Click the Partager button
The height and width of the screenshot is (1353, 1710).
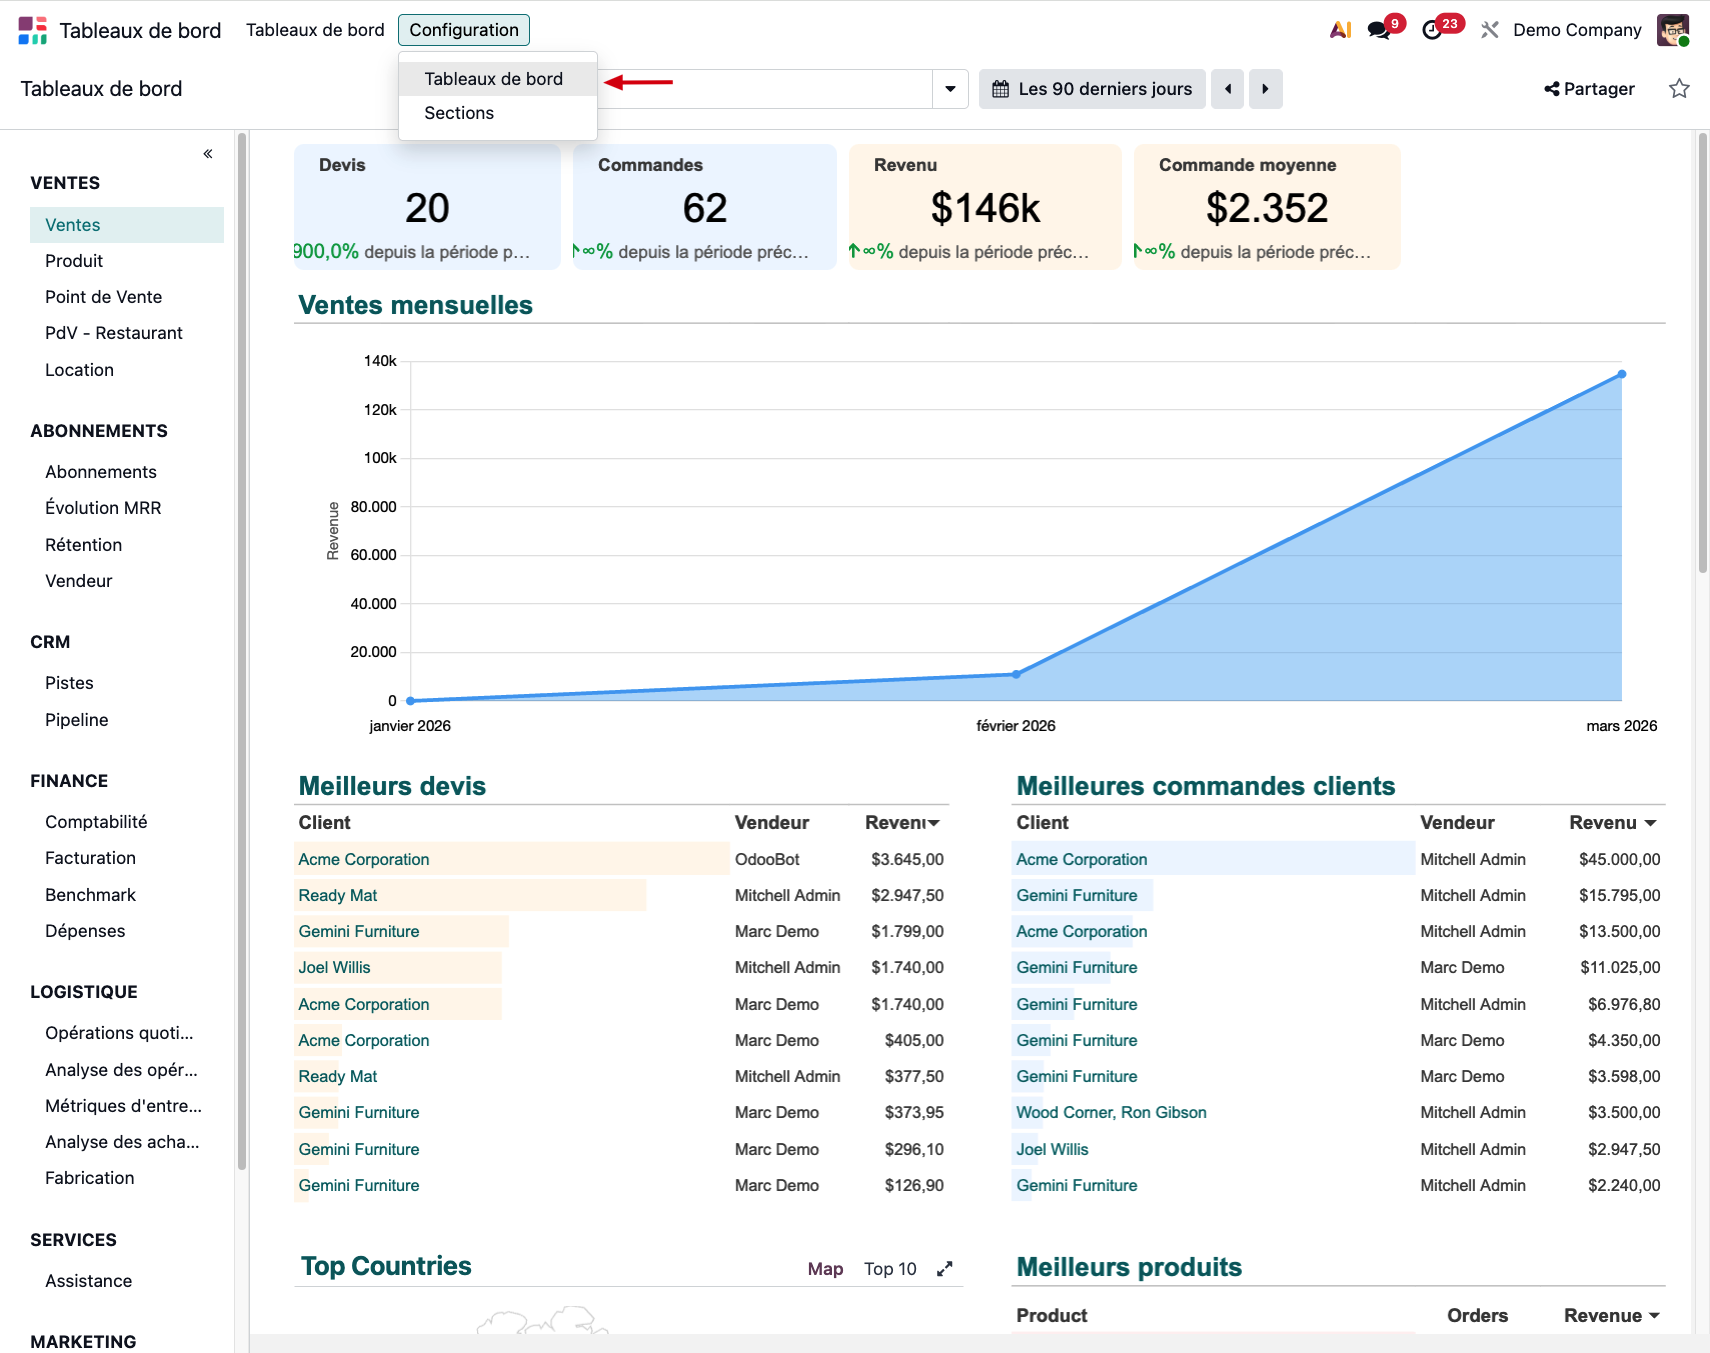[1589, 89]
